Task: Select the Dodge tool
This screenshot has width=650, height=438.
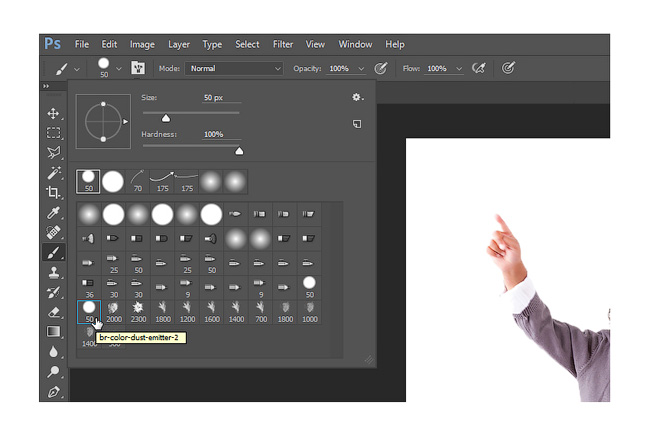Action: tap(53, 372)
